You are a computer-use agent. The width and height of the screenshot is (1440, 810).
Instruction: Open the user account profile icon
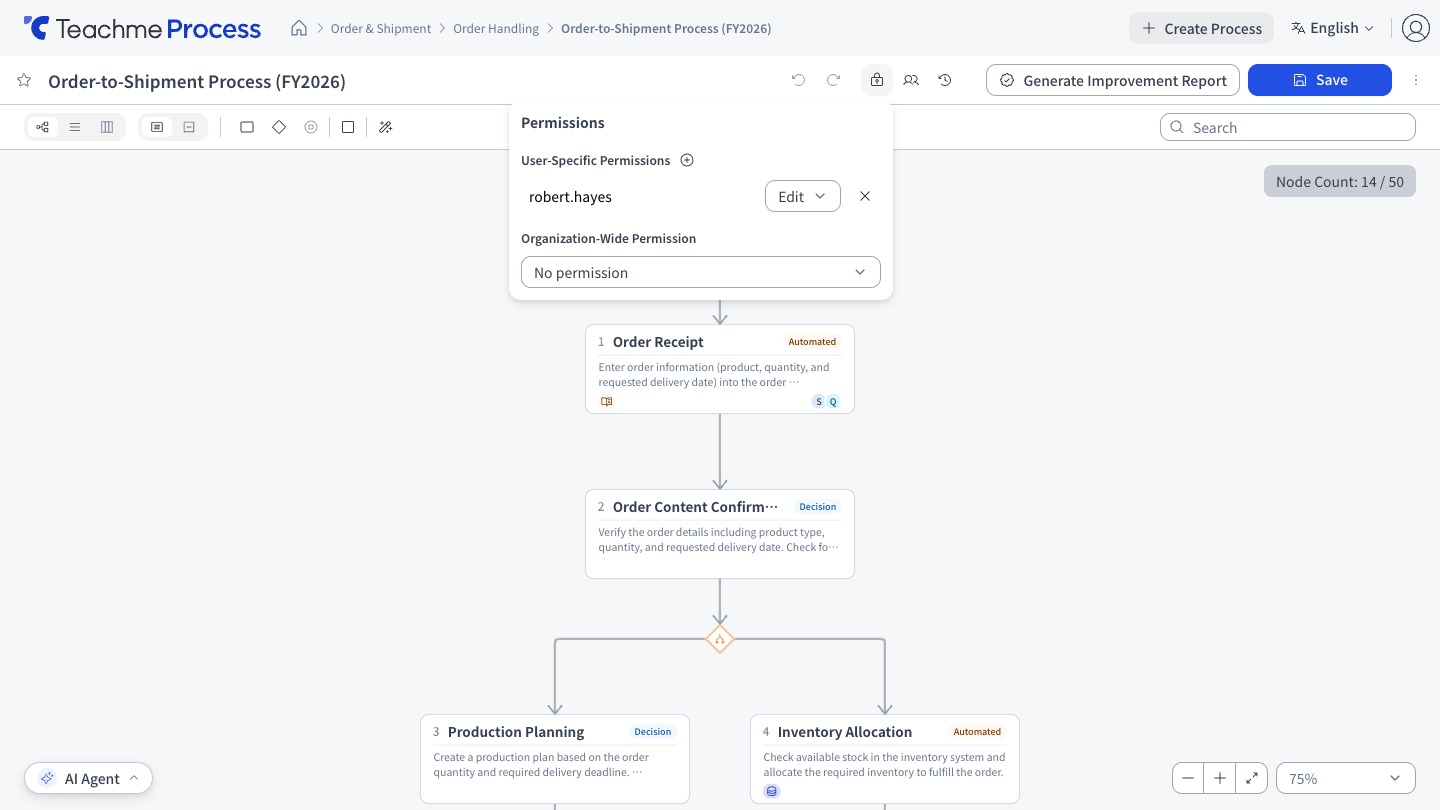(1416, 28)
